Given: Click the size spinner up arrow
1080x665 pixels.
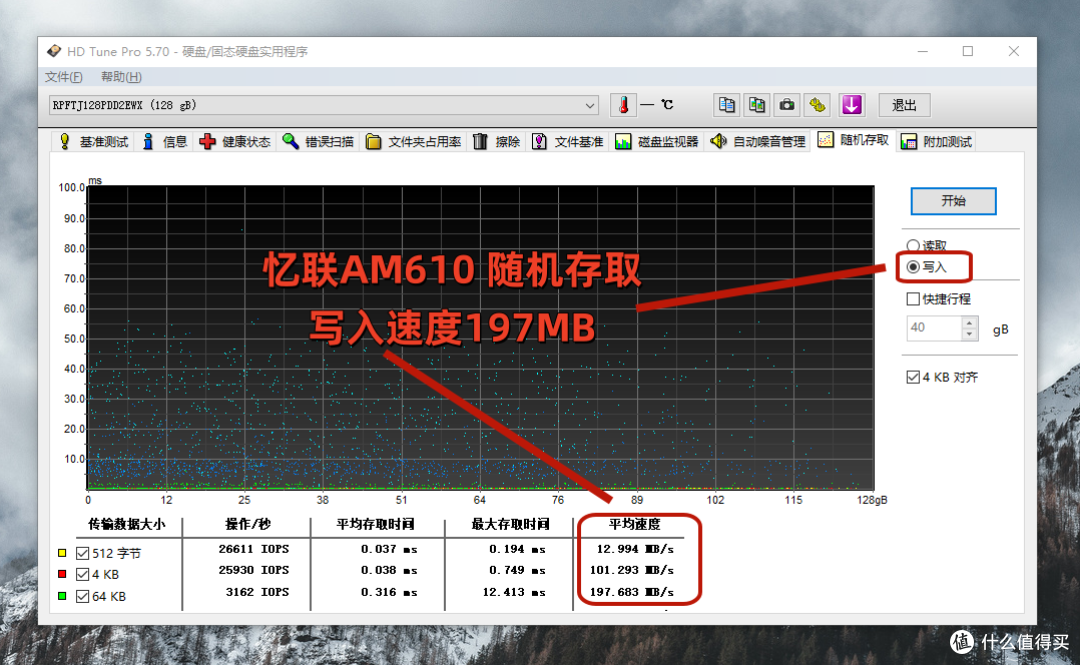Looking at the screenshot, I should click(967, 321).
